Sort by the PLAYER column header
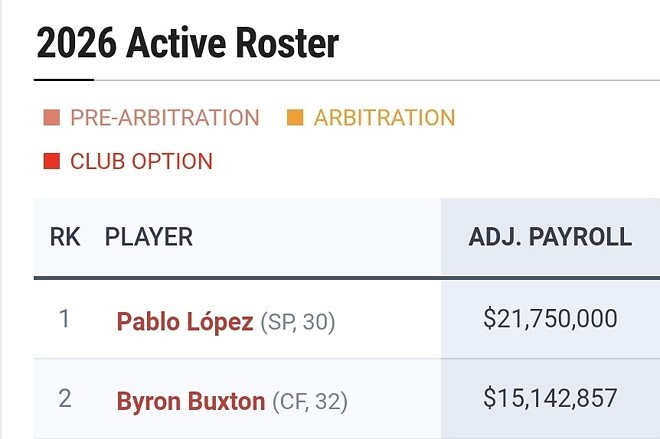 (149, 237)
